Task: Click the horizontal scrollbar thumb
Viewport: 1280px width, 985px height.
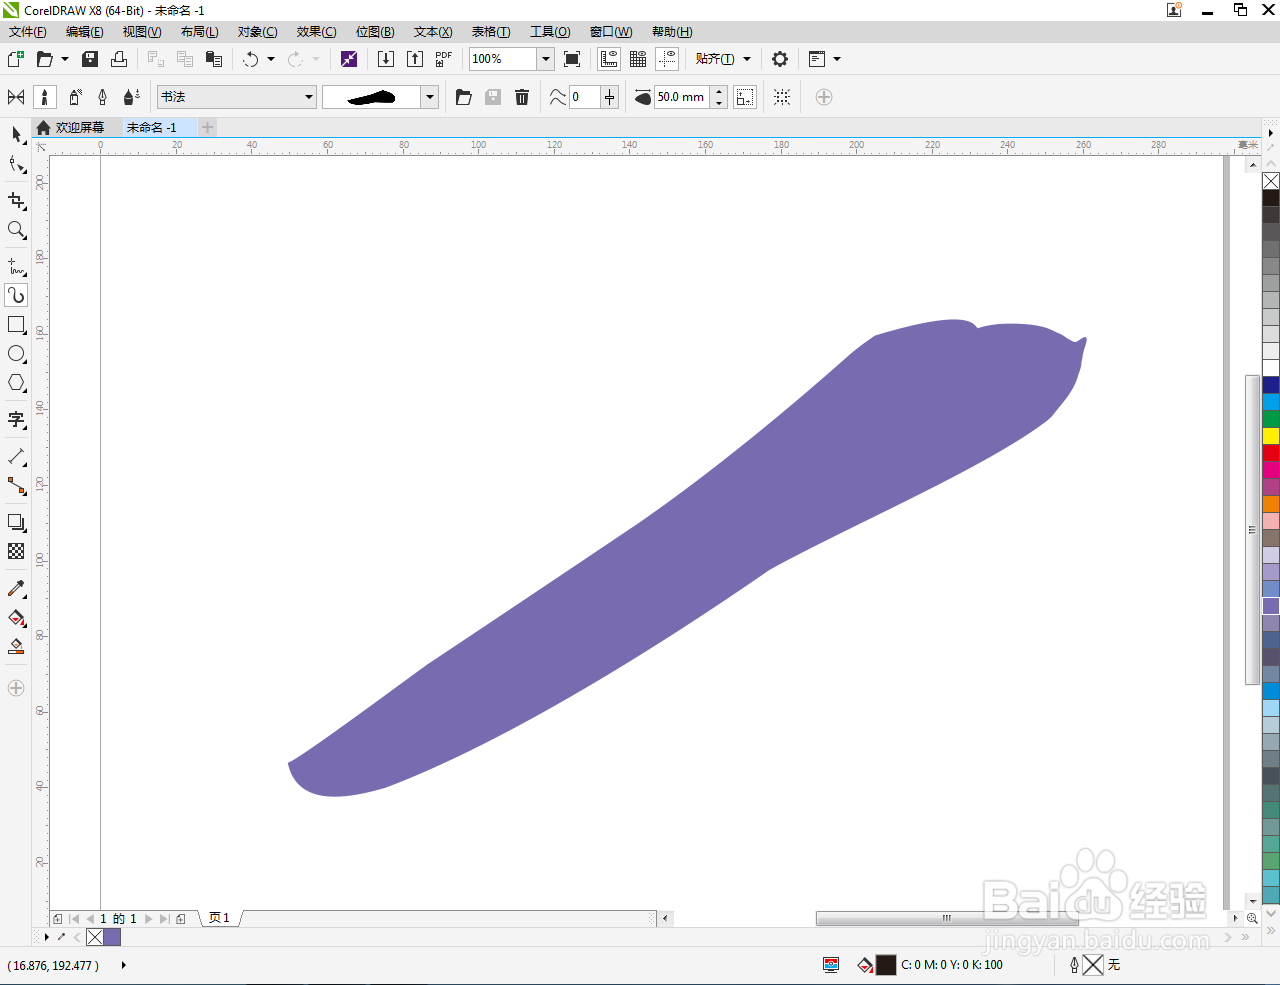Action: click(946, 918)
